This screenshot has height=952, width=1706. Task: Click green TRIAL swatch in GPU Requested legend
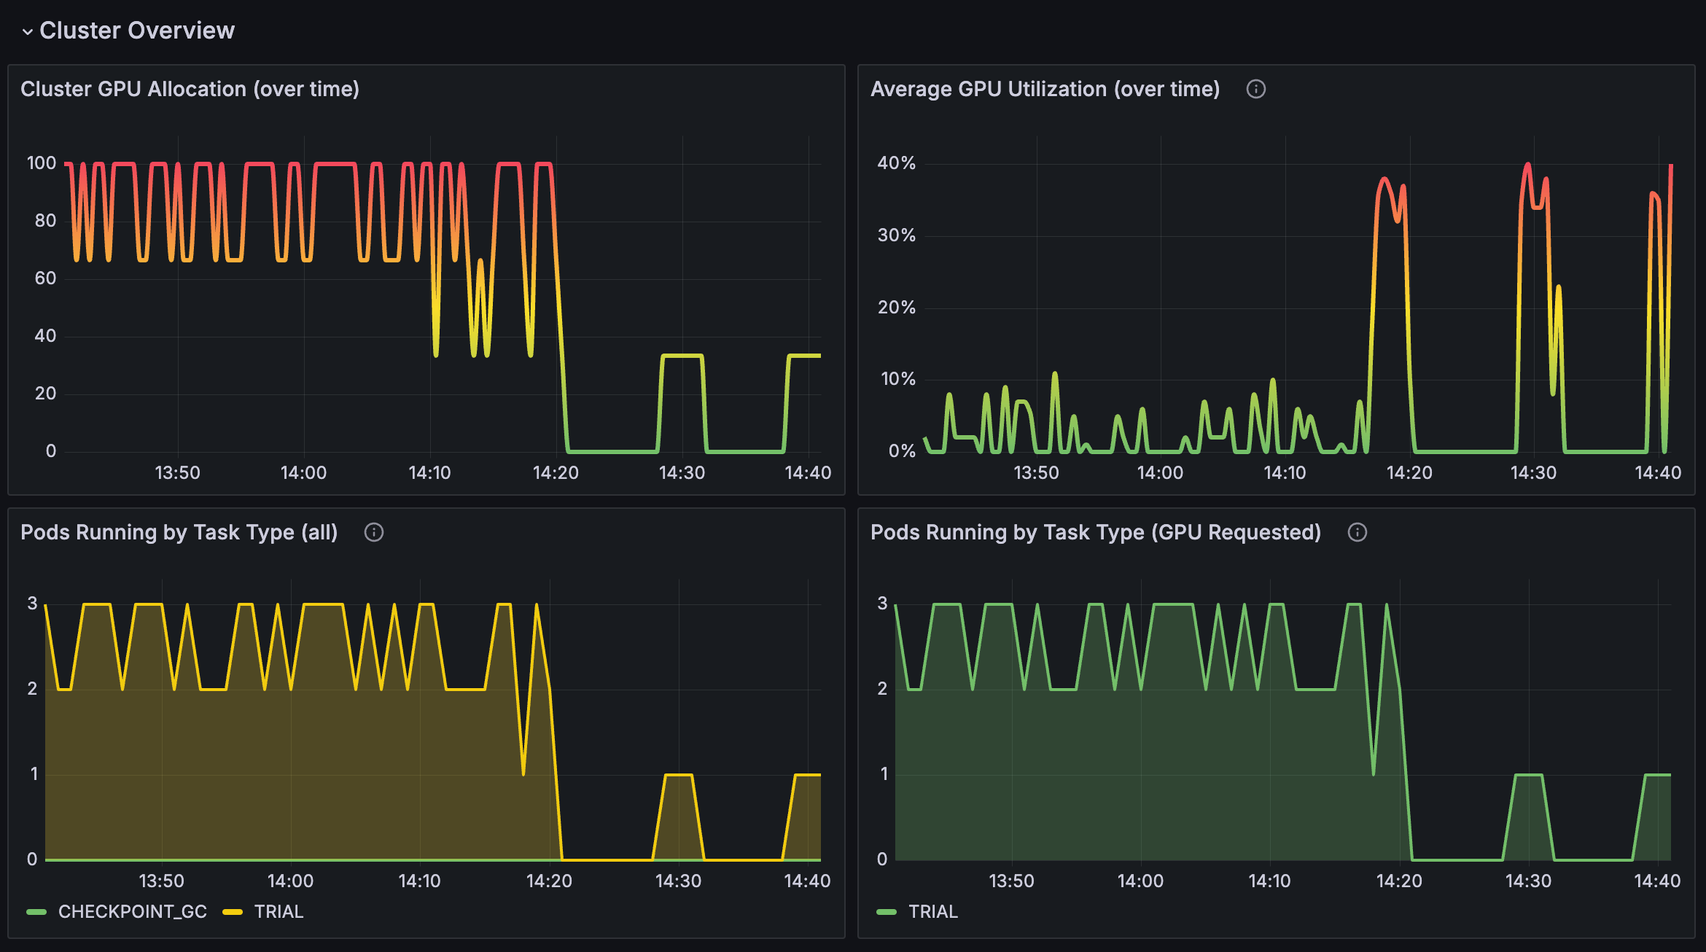(886, 912)
